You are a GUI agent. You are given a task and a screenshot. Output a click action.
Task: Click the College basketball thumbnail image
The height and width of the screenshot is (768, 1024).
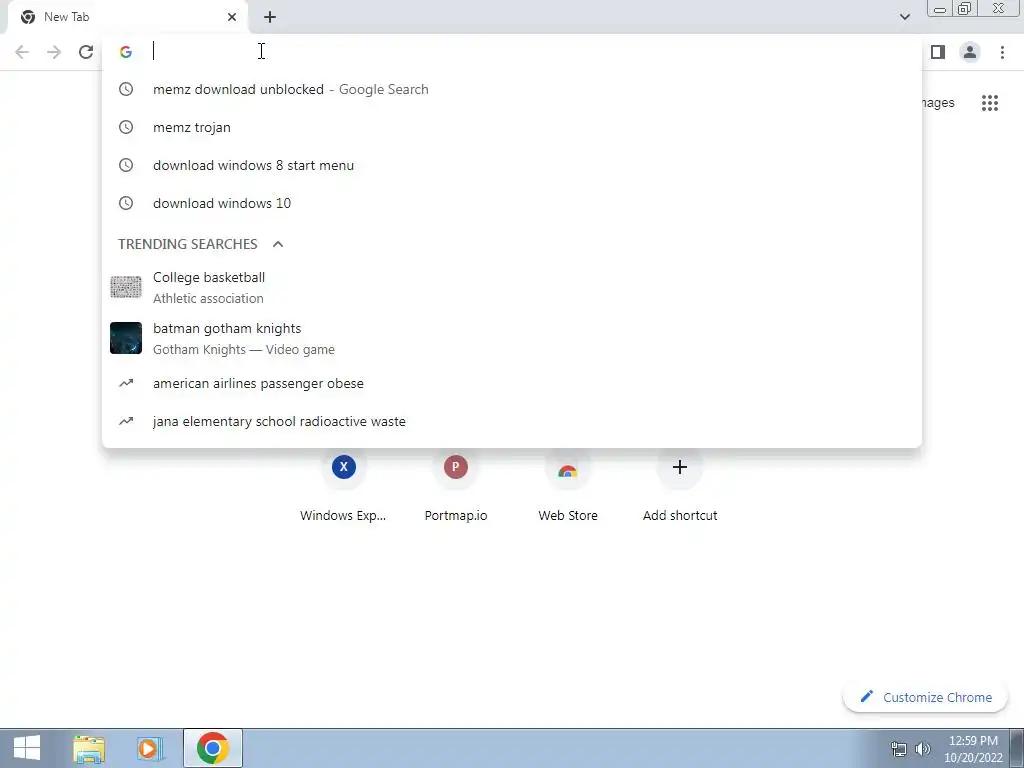[x=126, y=287]
